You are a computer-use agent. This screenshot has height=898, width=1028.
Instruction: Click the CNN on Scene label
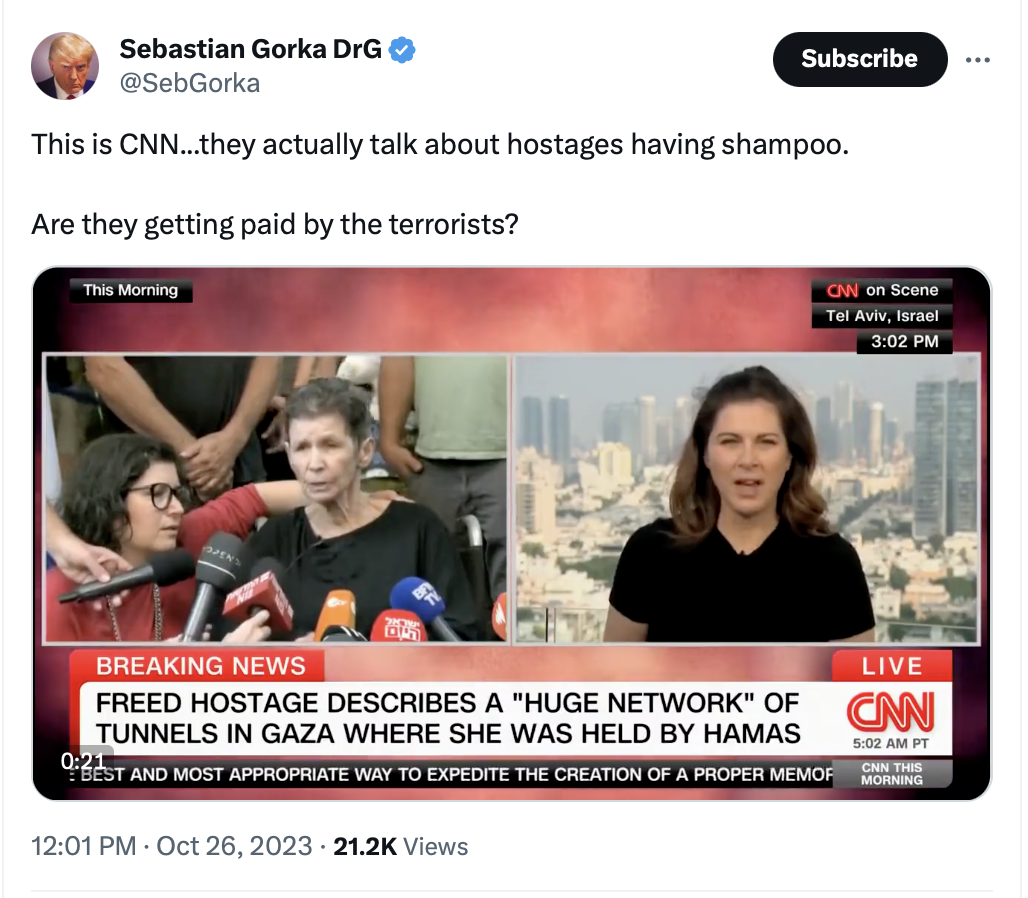pos(882,290)
